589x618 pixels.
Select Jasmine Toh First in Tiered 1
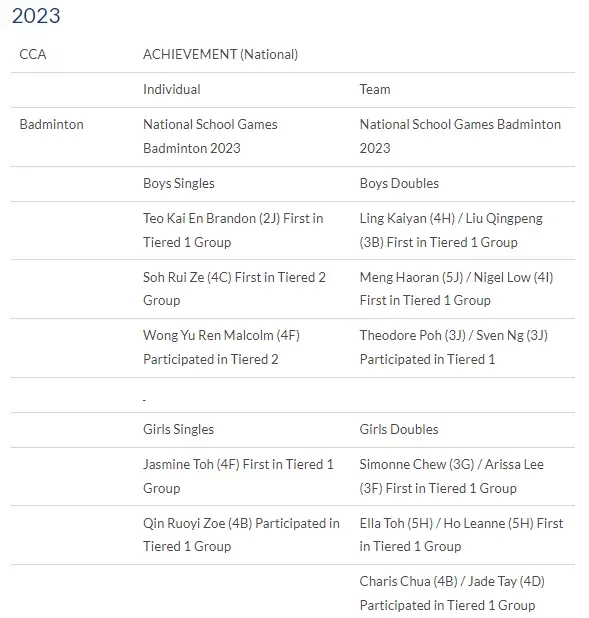pos(238,476)
